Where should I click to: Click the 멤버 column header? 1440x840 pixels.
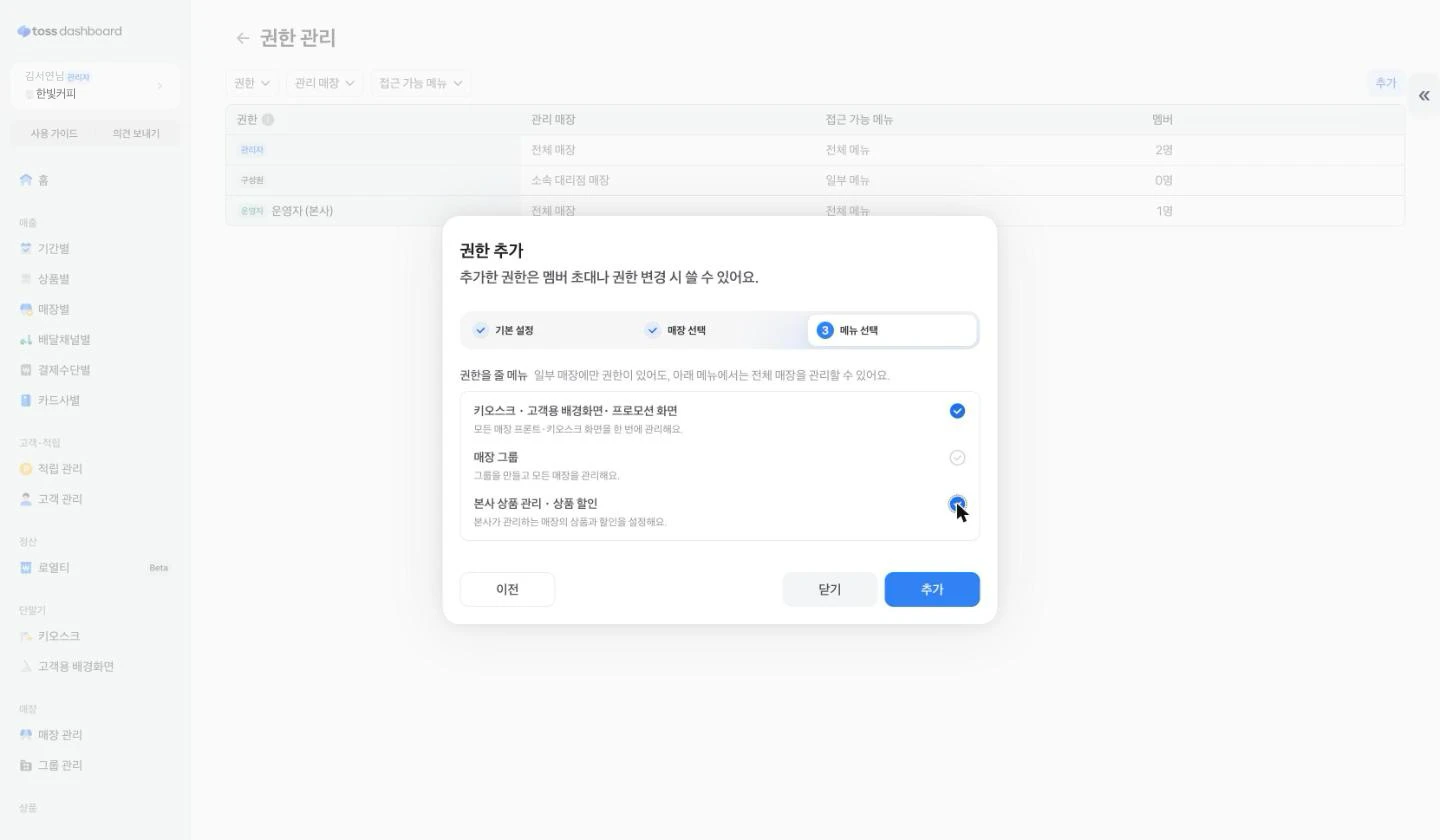tap(1162, 120)
